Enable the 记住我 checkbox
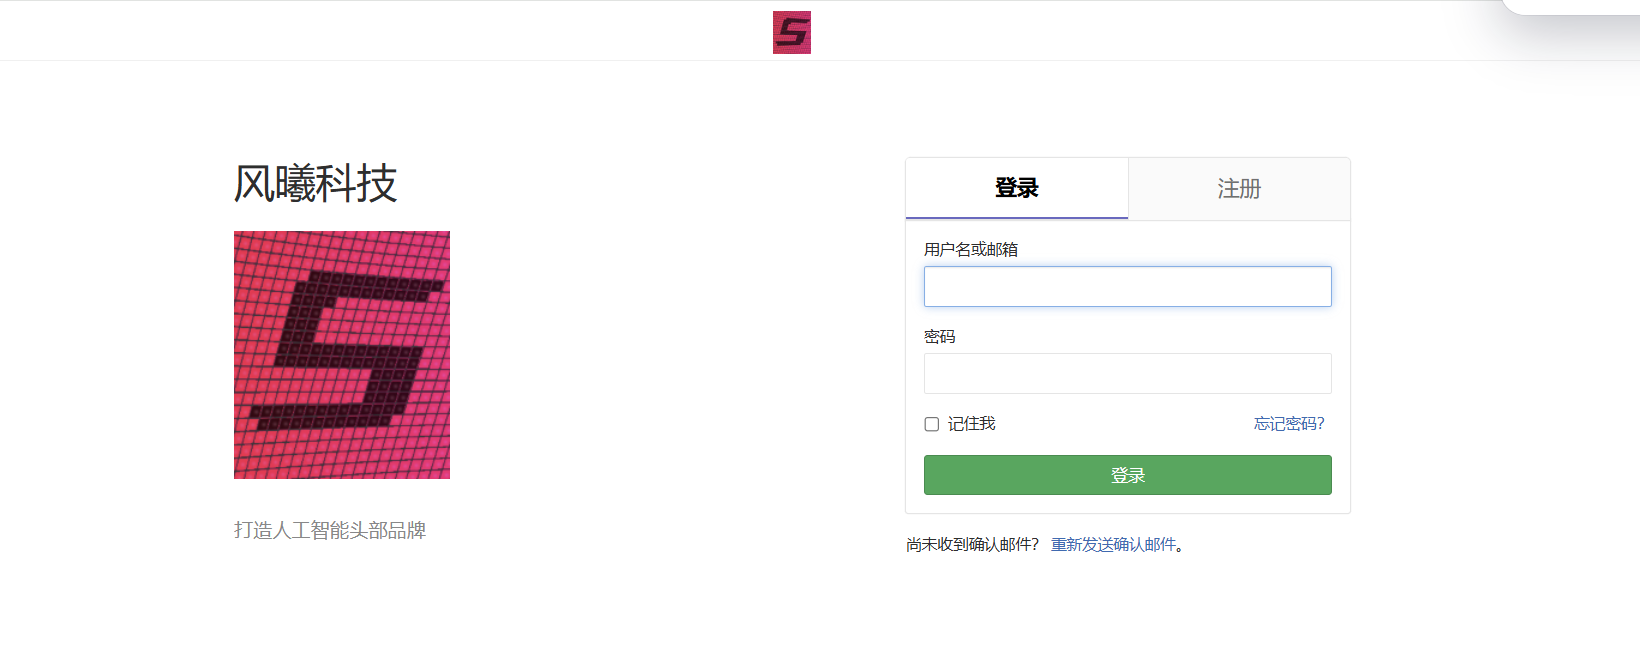Viewport: 1640px width, 646px height. click(x=932, y=424)
